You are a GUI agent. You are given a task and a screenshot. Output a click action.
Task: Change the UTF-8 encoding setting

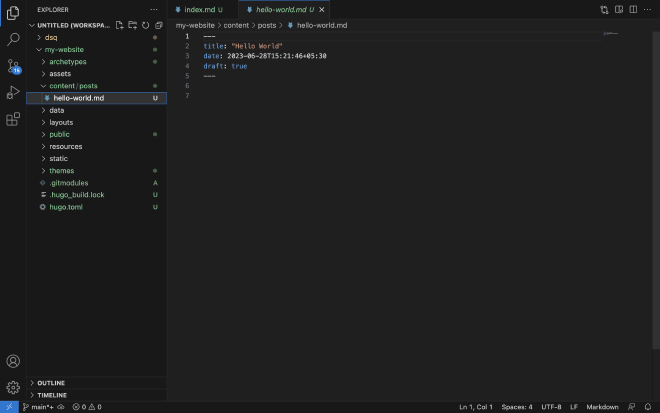551,407
